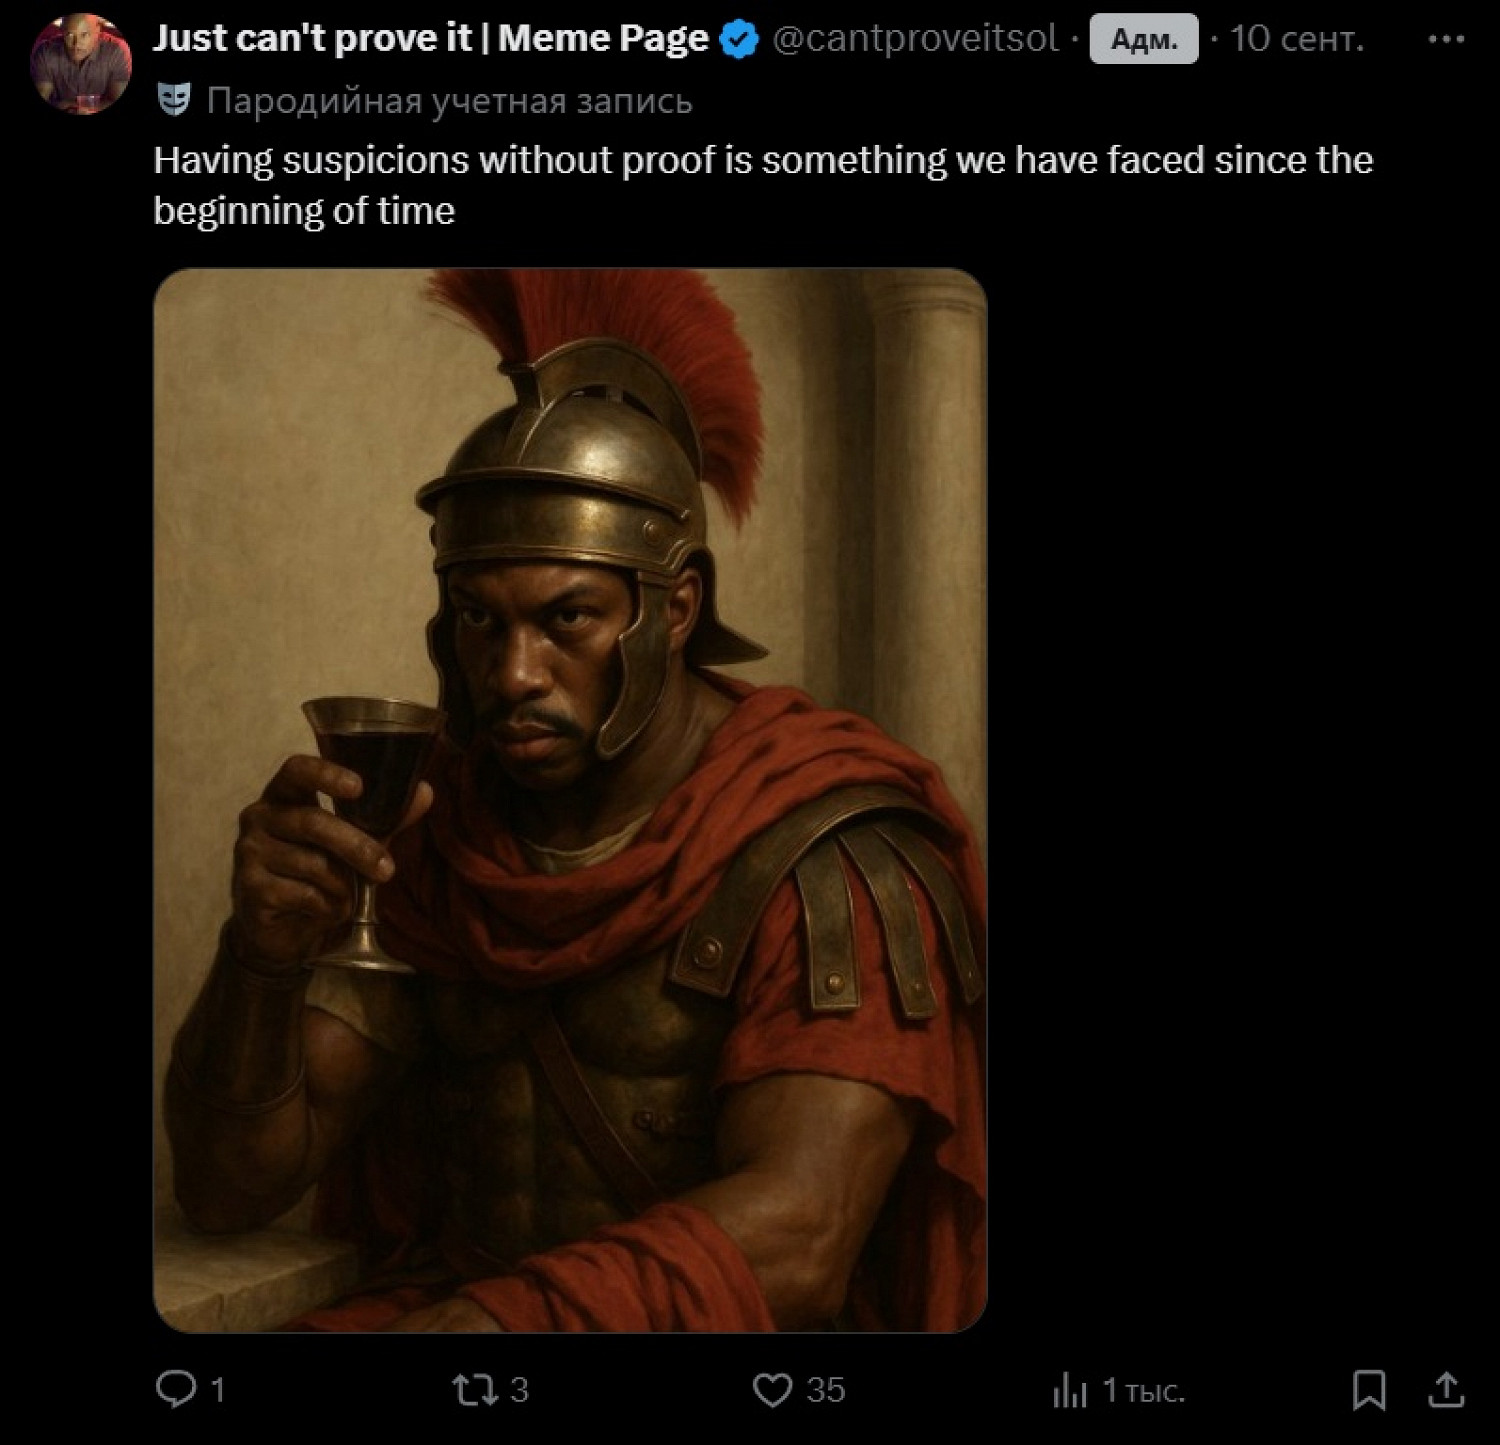Click the parody account mask icon
Viewport: 1500px width, 1445px height.
(174, 100)
